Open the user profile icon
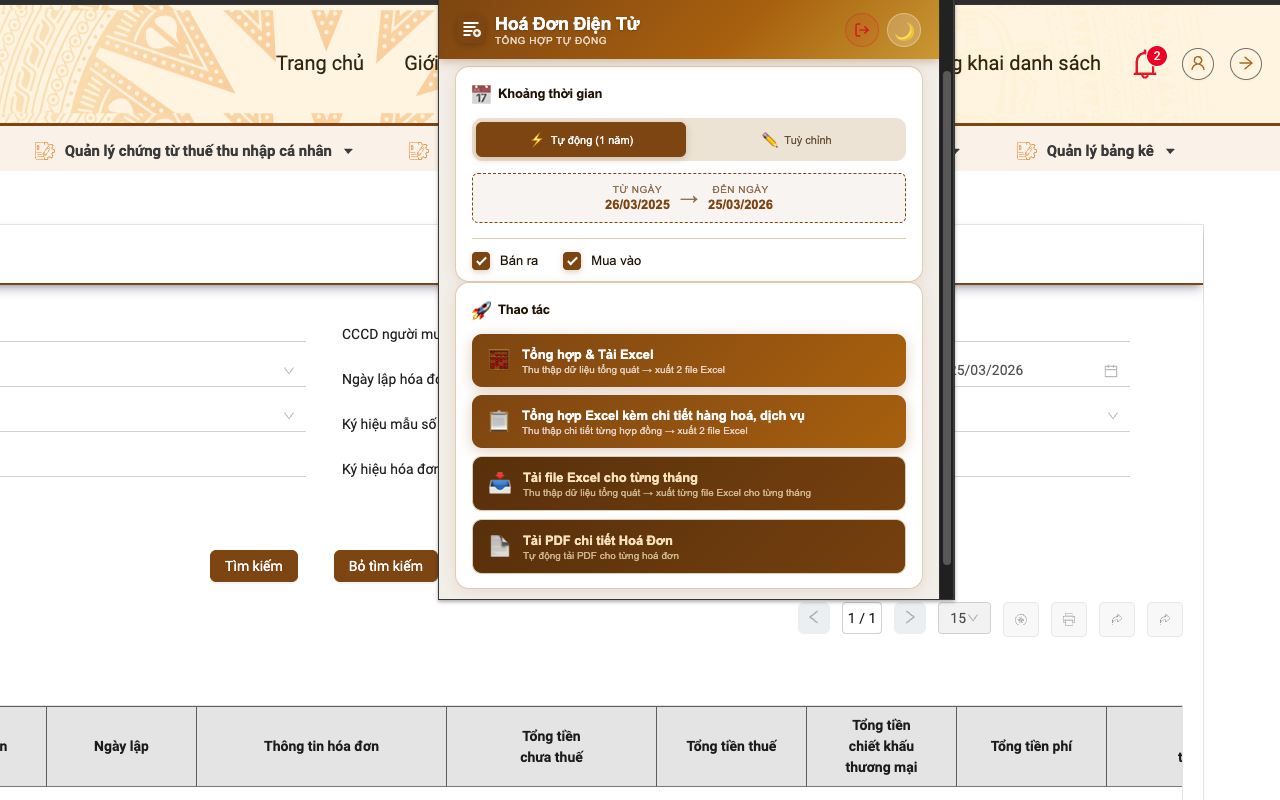This screenshot has height=800, width=1280. point(1198,64)
